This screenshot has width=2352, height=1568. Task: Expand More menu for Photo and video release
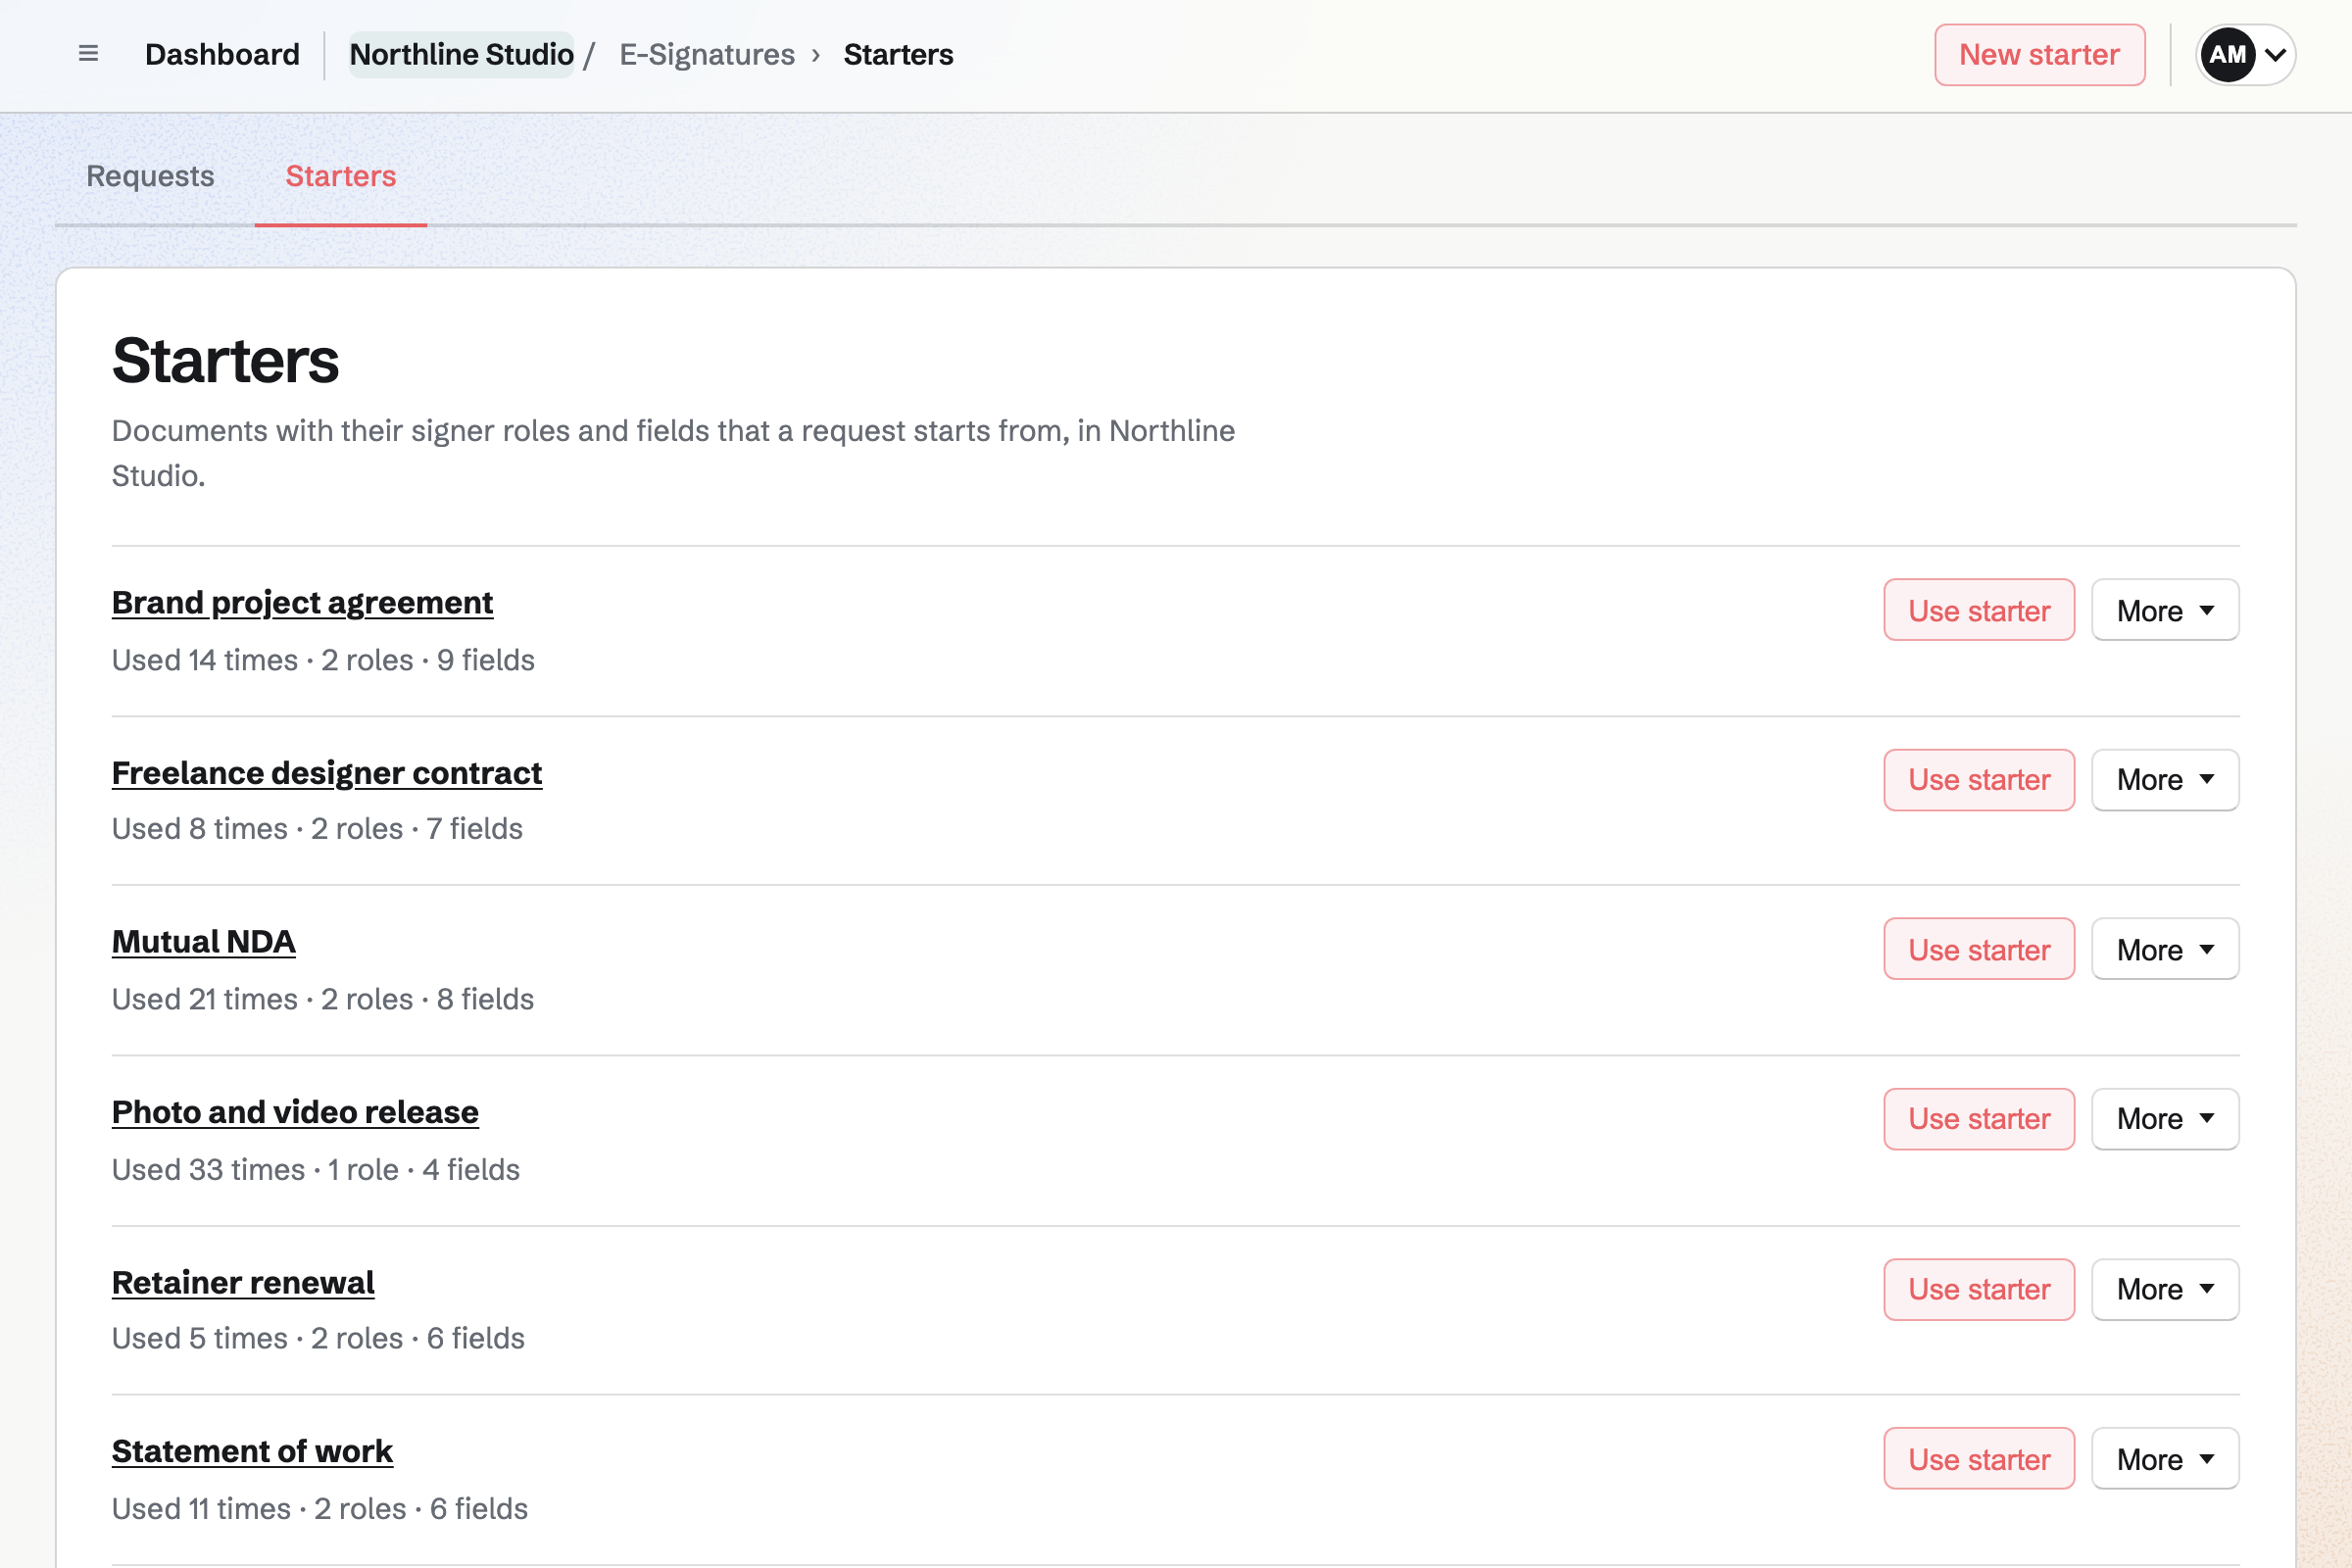click(2165, 1119)
